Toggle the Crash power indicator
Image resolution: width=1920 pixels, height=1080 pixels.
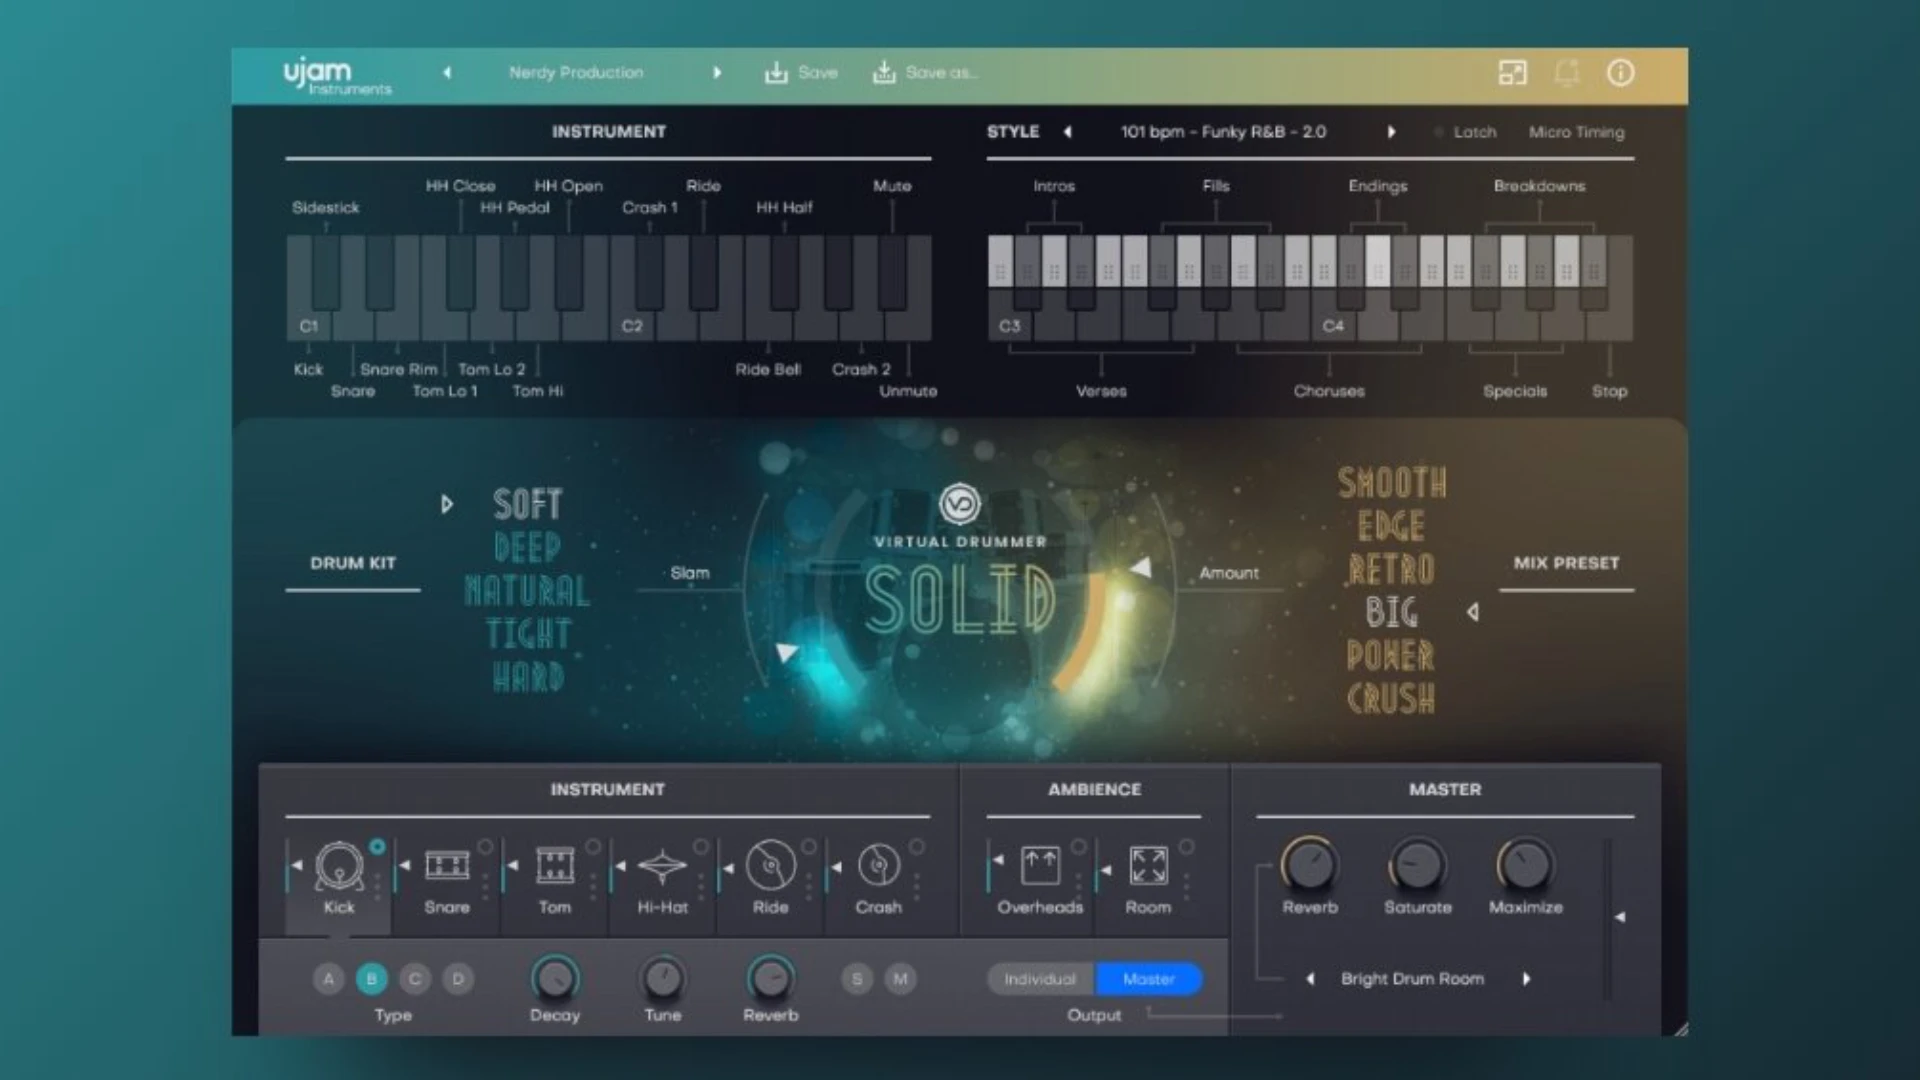[x=916, y=847]
